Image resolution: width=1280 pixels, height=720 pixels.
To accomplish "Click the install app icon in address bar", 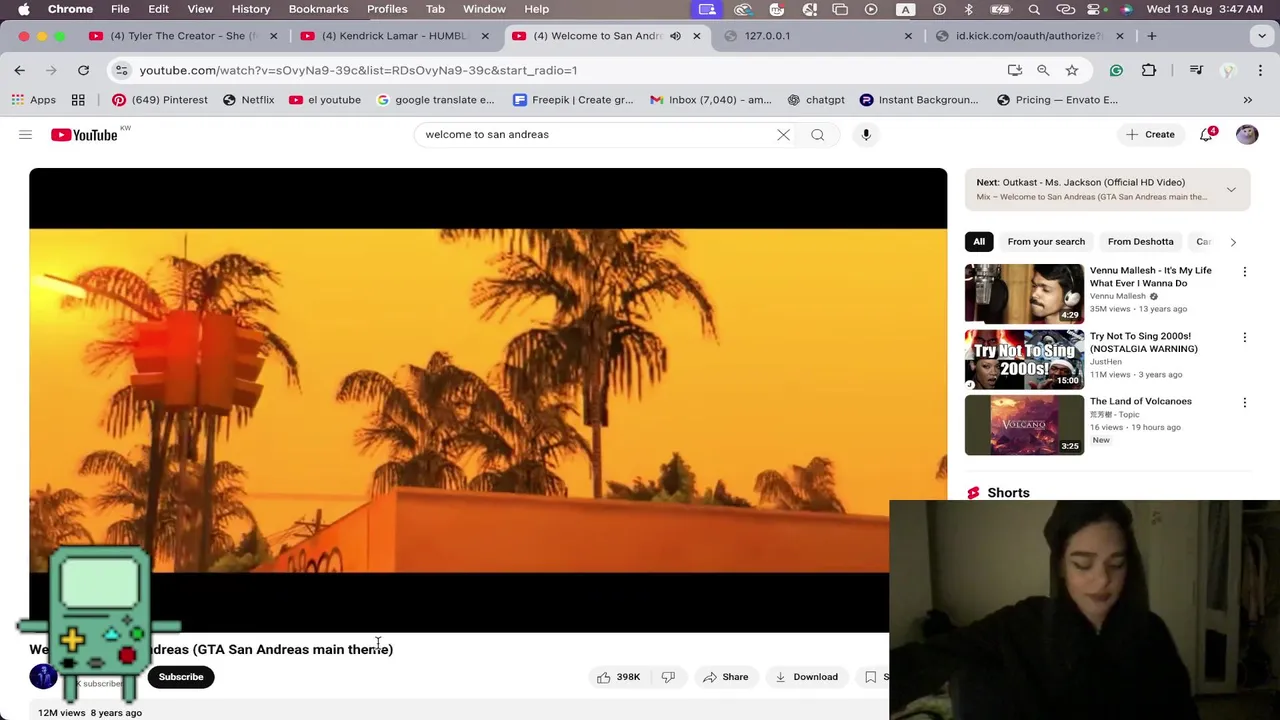I will pyautogui.click(x=1015, y=70).
